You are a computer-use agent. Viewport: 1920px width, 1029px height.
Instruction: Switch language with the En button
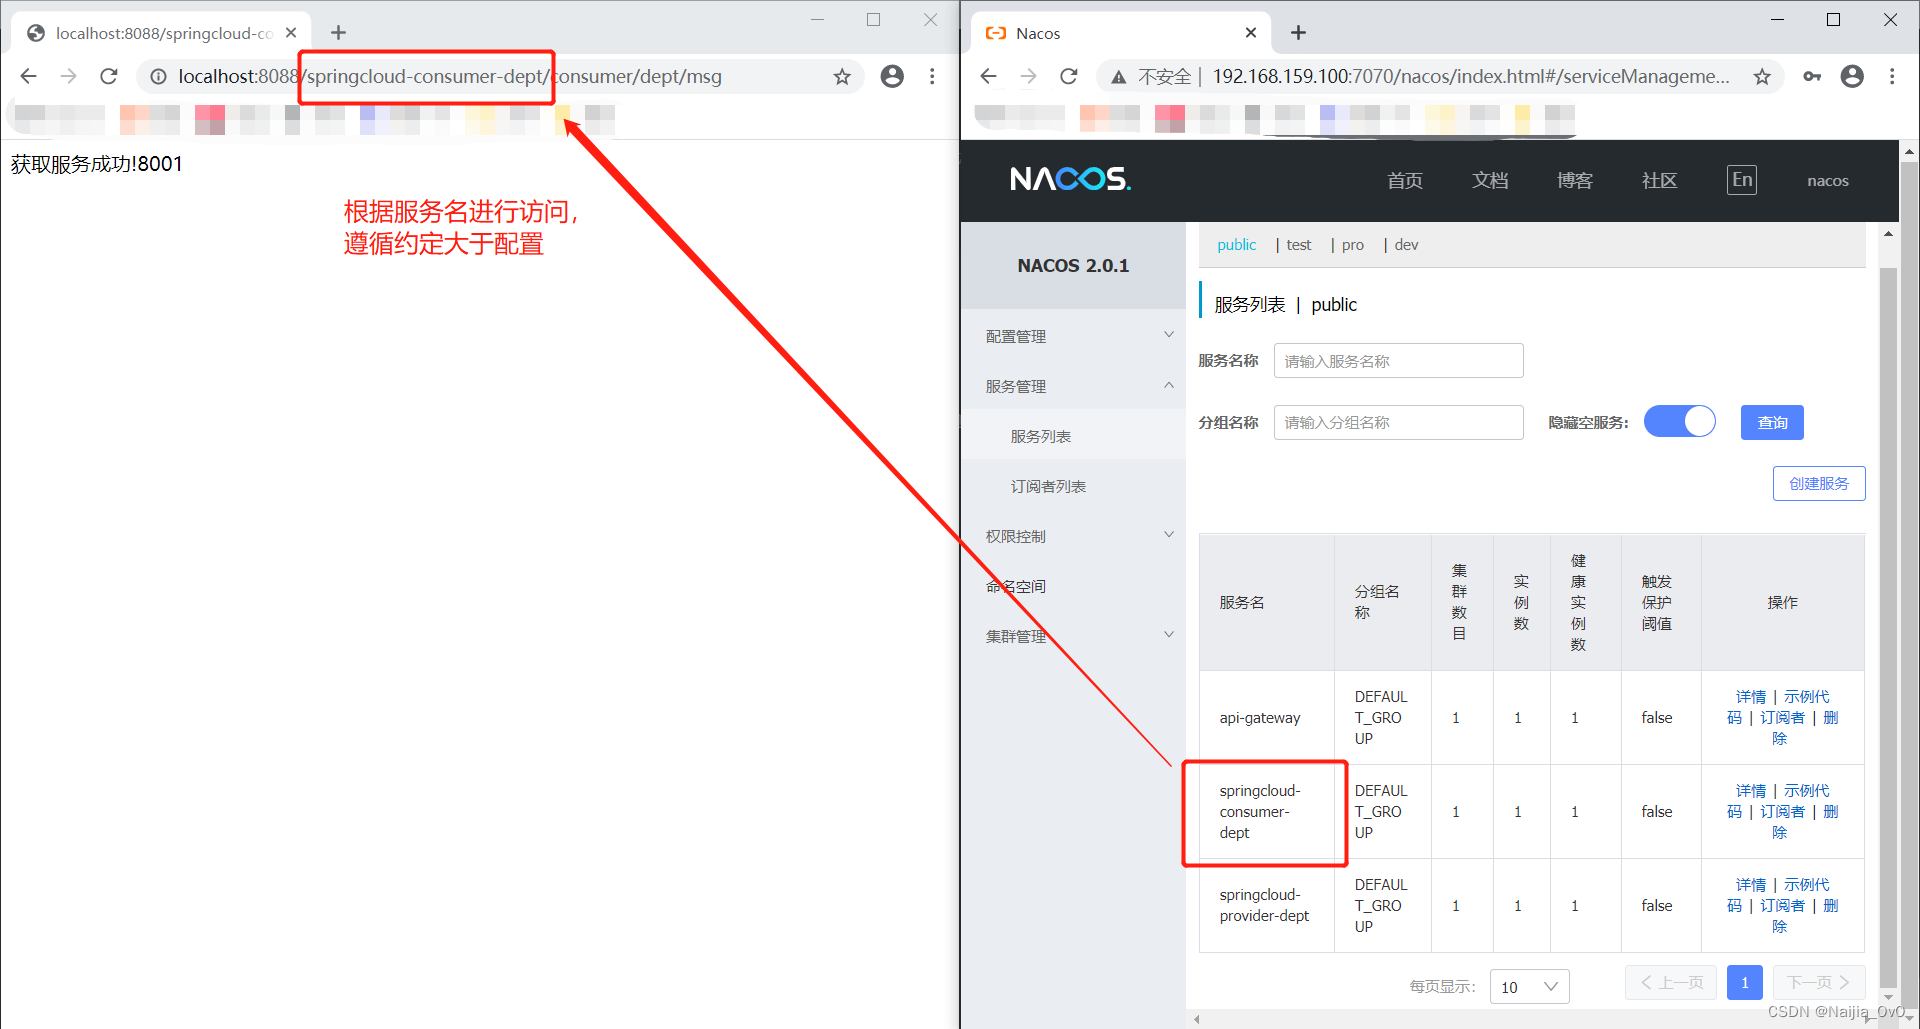[x=1742, y=180]
